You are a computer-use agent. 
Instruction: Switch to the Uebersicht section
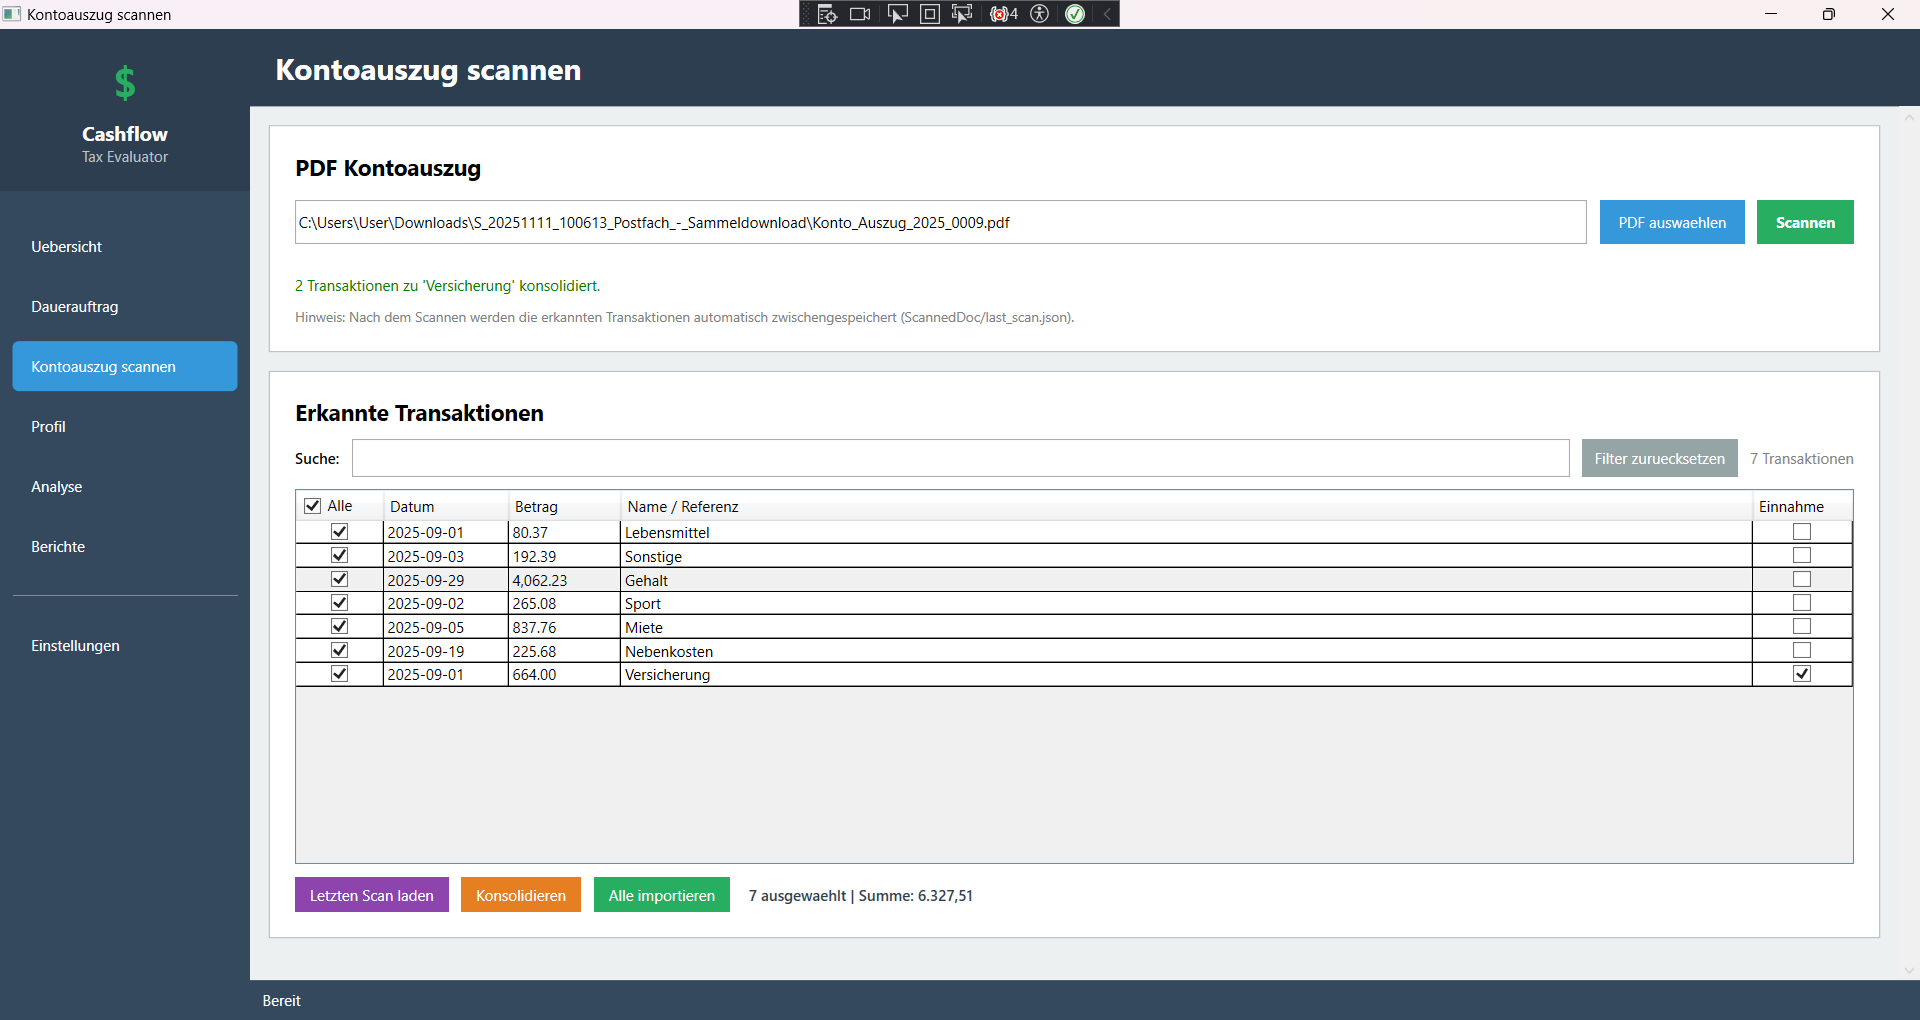66,246
